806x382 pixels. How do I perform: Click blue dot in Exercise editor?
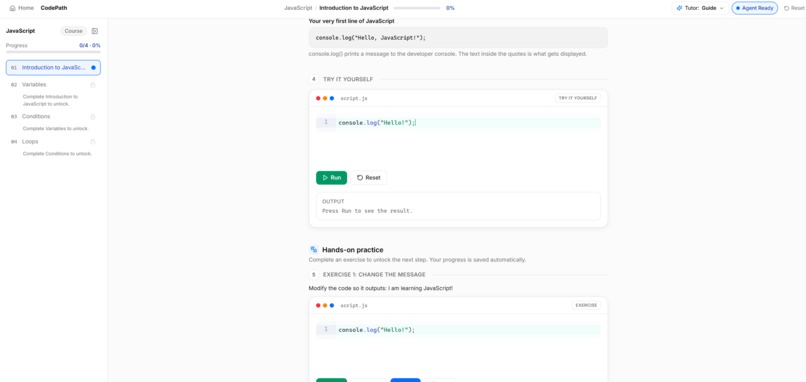coord(332,305)
